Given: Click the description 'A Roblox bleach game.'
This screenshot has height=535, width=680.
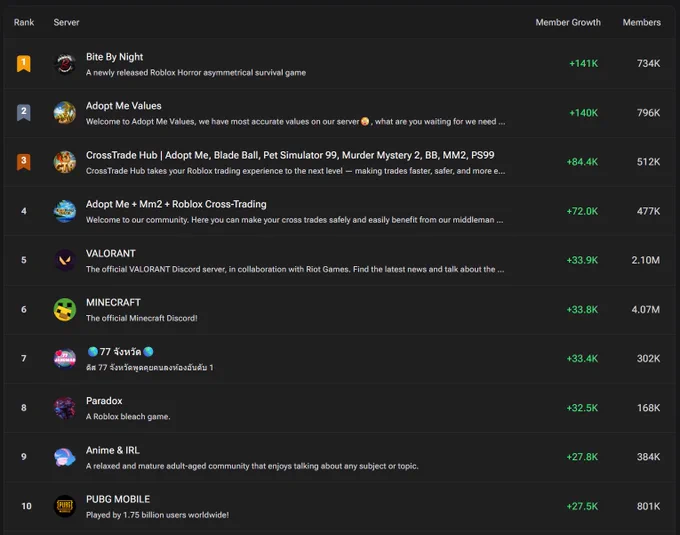Looking at the screenshot, I should coord(128,417).
